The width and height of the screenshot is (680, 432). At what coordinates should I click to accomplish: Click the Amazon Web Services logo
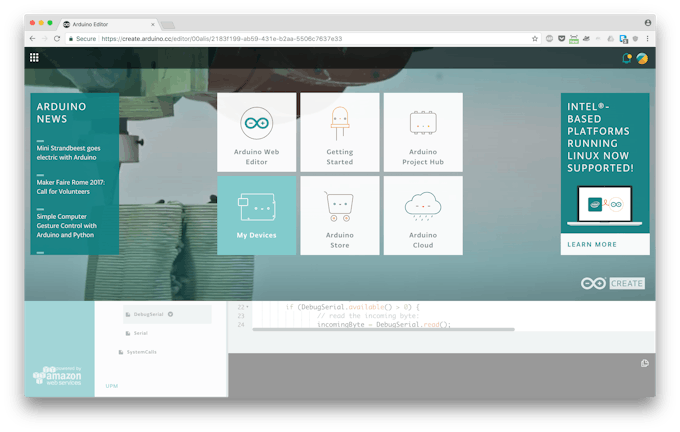point(57,376)
